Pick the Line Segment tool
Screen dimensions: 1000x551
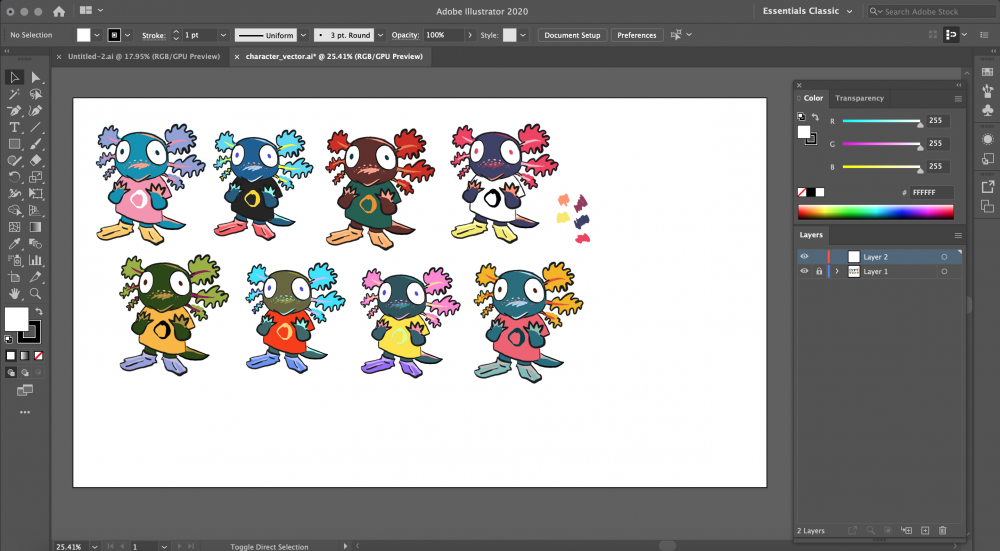point(36,127)
